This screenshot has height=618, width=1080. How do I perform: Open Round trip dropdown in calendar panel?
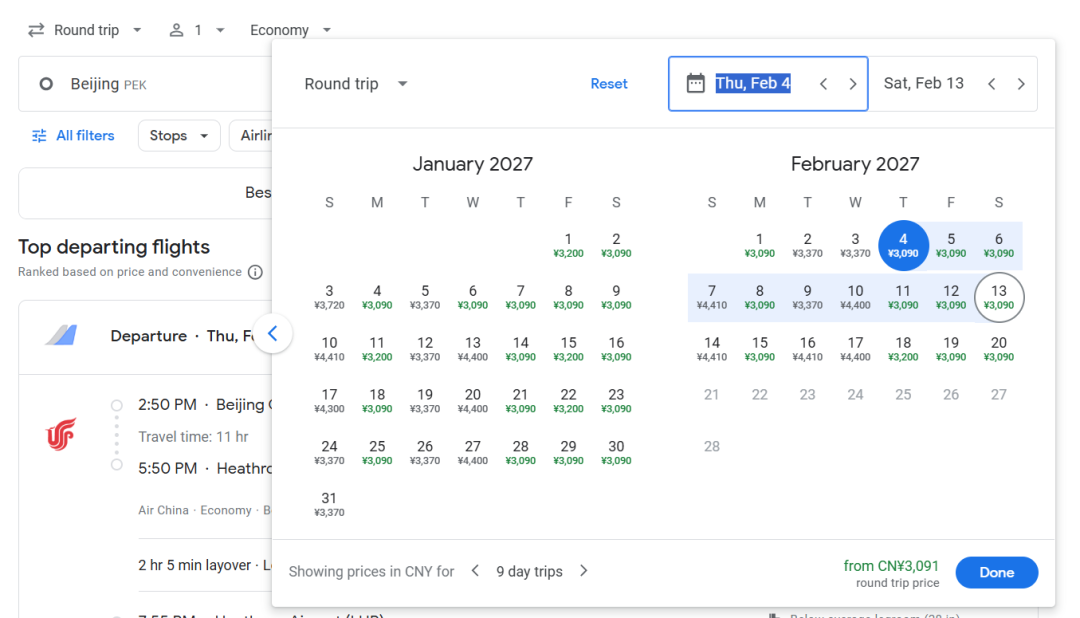pyautogui.click(x=356, y=84)
